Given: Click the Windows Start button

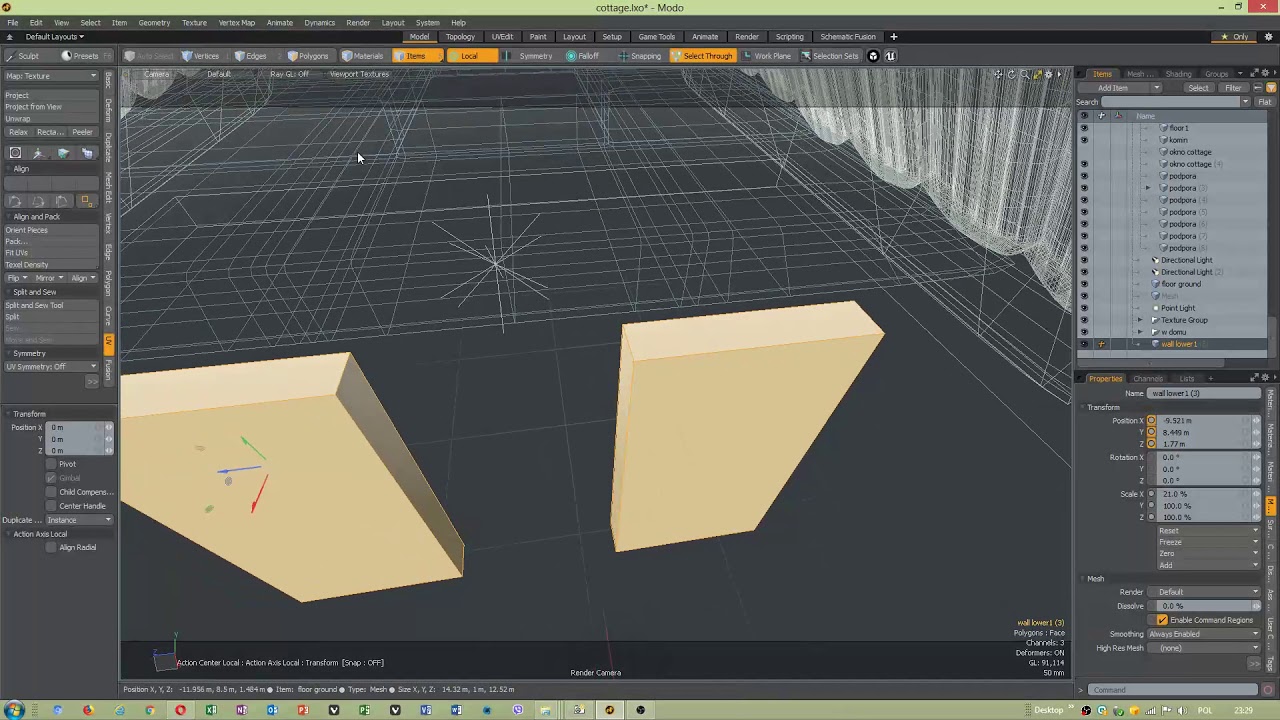Looking at the screenshot, I should (x=13, y=710).
